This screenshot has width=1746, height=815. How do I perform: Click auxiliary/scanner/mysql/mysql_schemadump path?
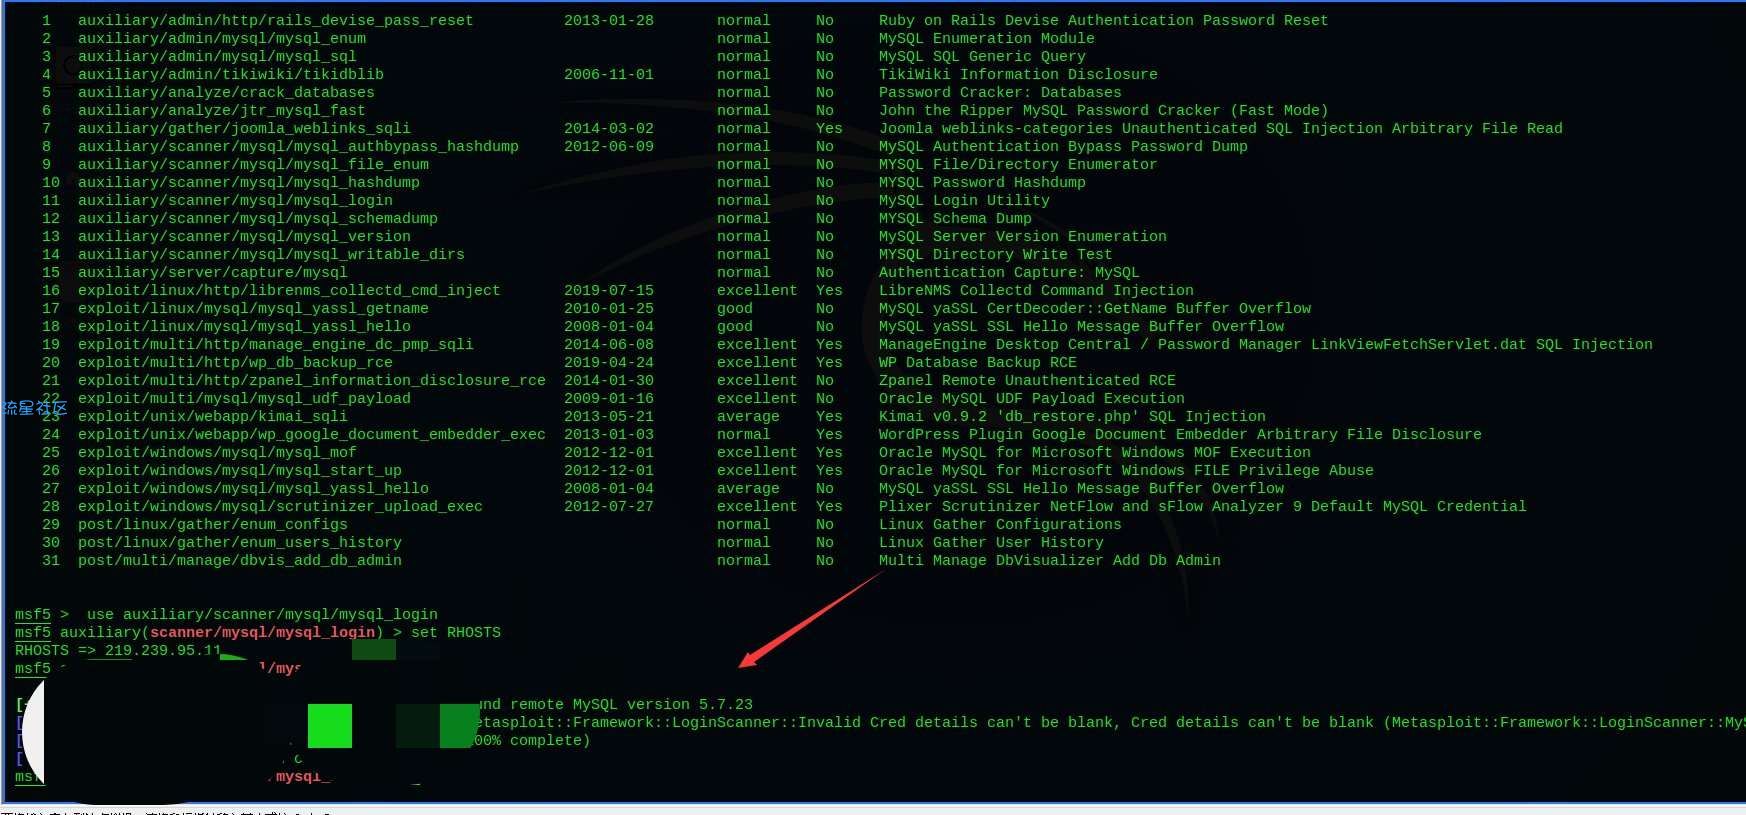[x=258, y=218]
